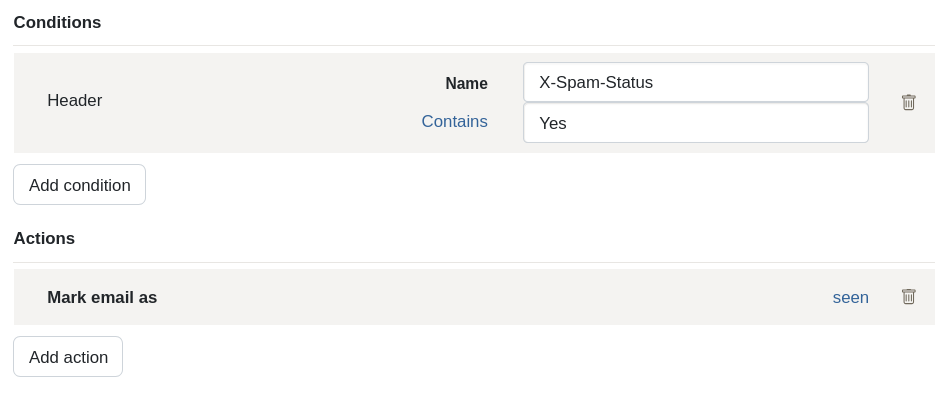Click the divider line below Conditions heading
This screenshot has height=411, width=952.
click(x=474, y=46)
